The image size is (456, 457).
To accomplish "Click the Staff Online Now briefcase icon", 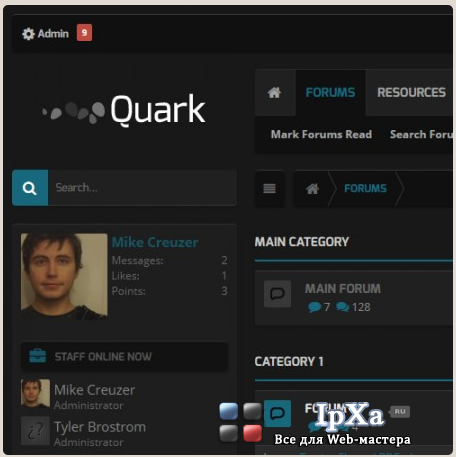I will coord(37,356).
